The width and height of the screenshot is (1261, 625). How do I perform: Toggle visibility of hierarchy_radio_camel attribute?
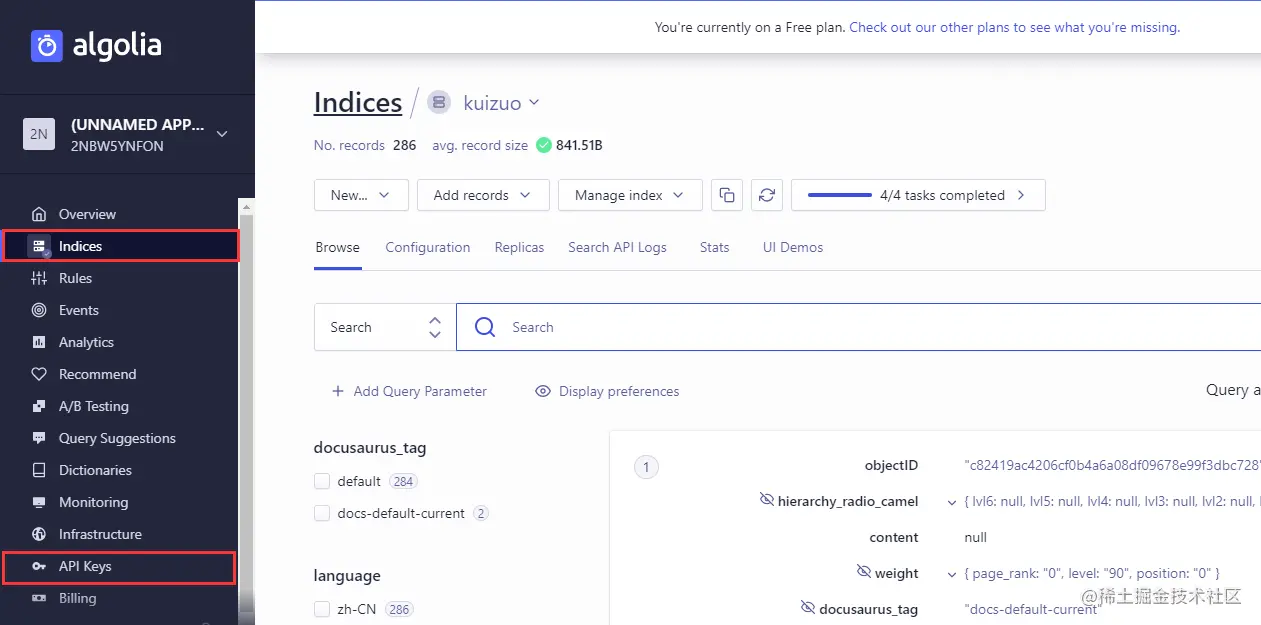click(767, 499)
